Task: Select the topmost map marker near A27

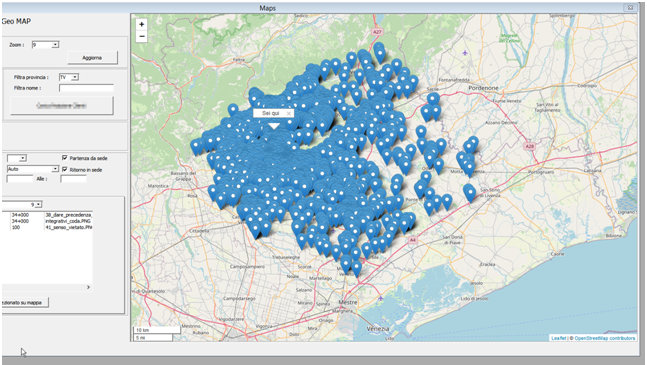Action: [379, 49]
